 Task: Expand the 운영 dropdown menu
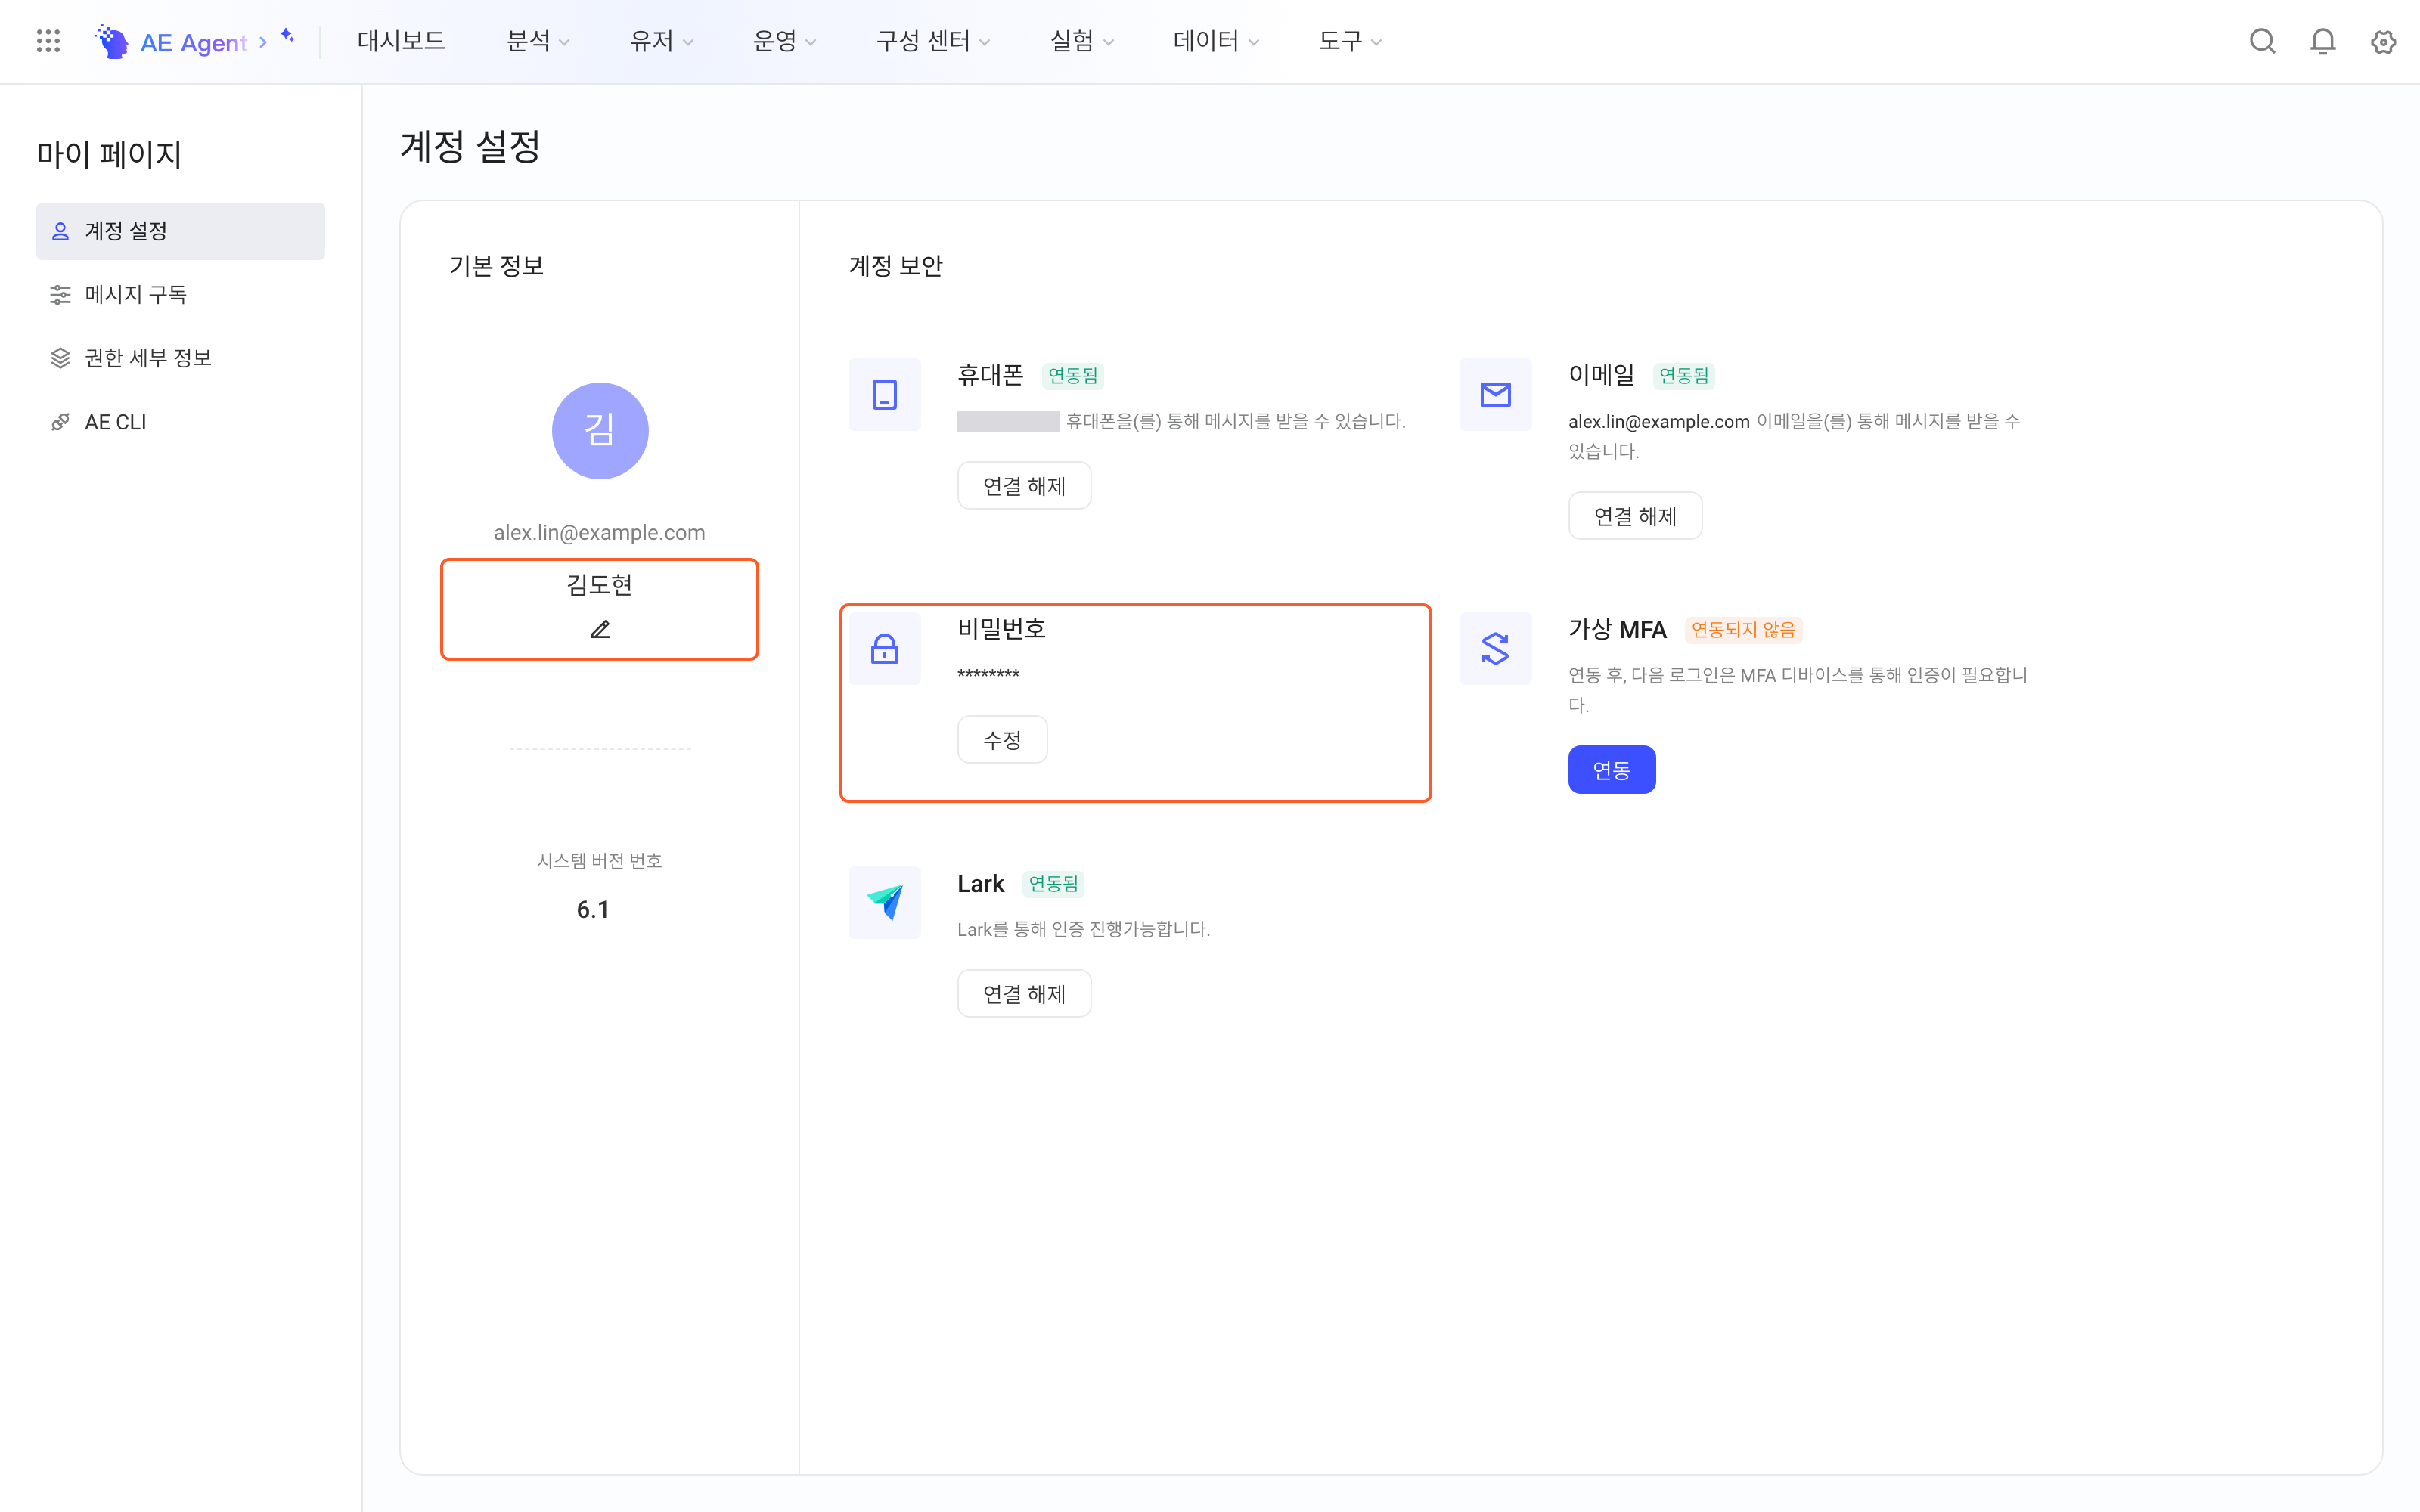(785, 41)
